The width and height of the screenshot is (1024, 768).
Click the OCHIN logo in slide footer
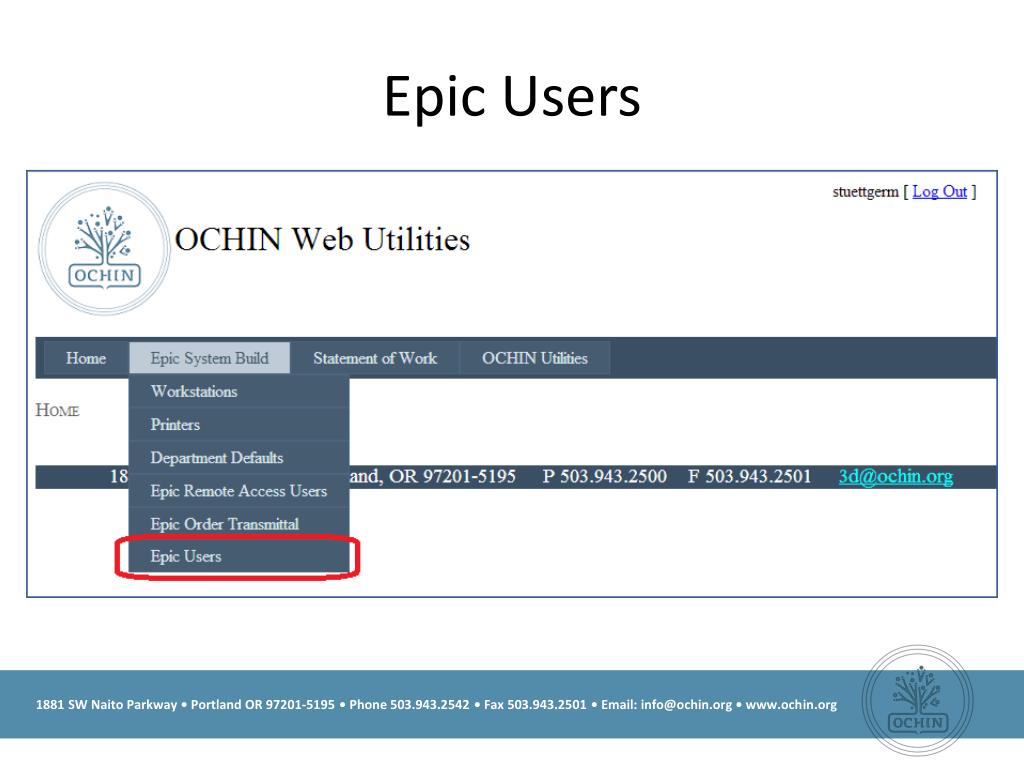pos(918,700)
